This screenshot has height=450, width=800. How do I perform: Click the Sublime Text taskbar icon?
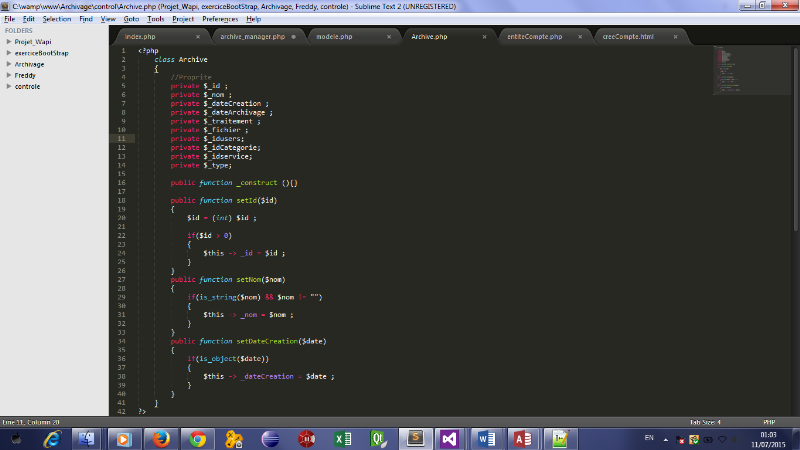click(x=414, y=438)
